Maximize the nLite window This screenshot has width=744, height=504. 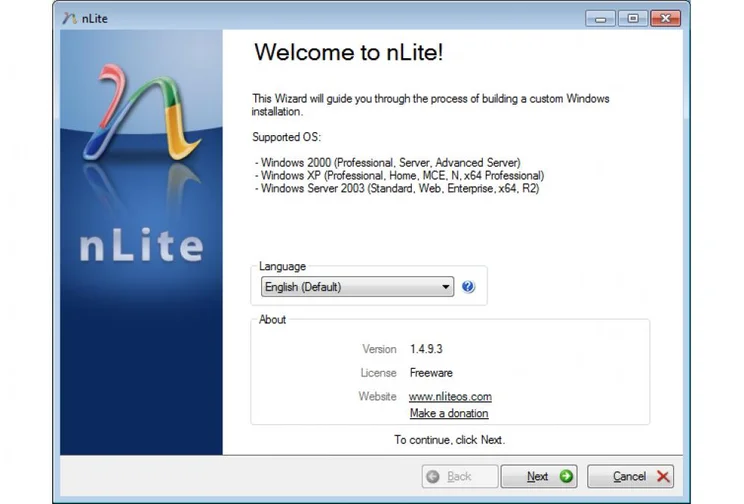(632, 19)
